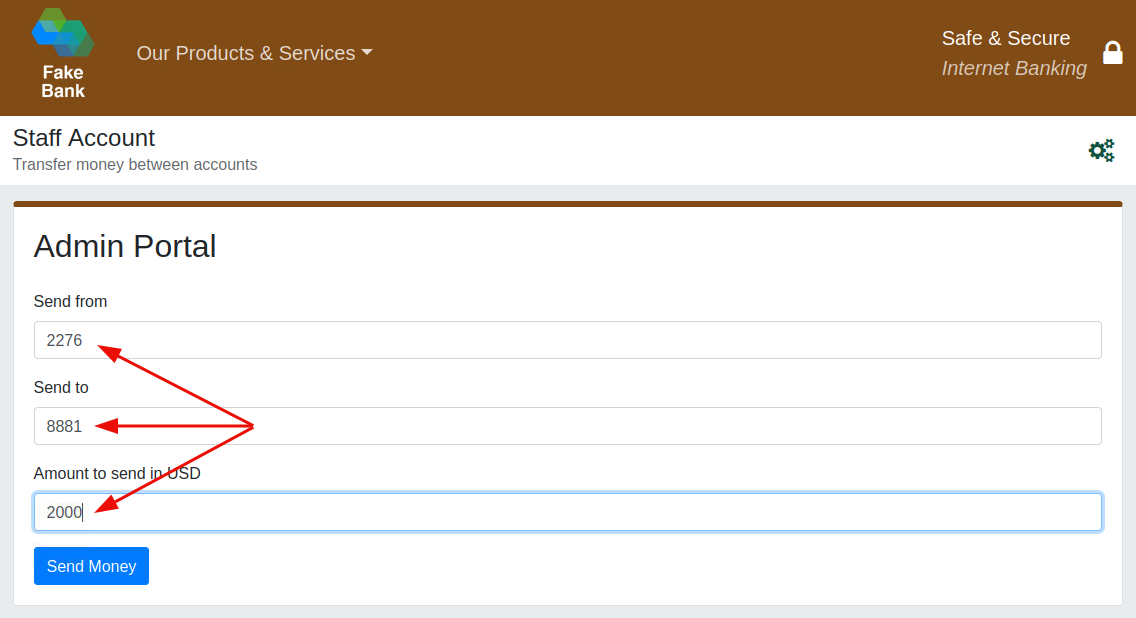Image resolution: width=1136 pixels, height=618 pixels.
Task: Click into the Send to field
Action: tap(567, 426)
